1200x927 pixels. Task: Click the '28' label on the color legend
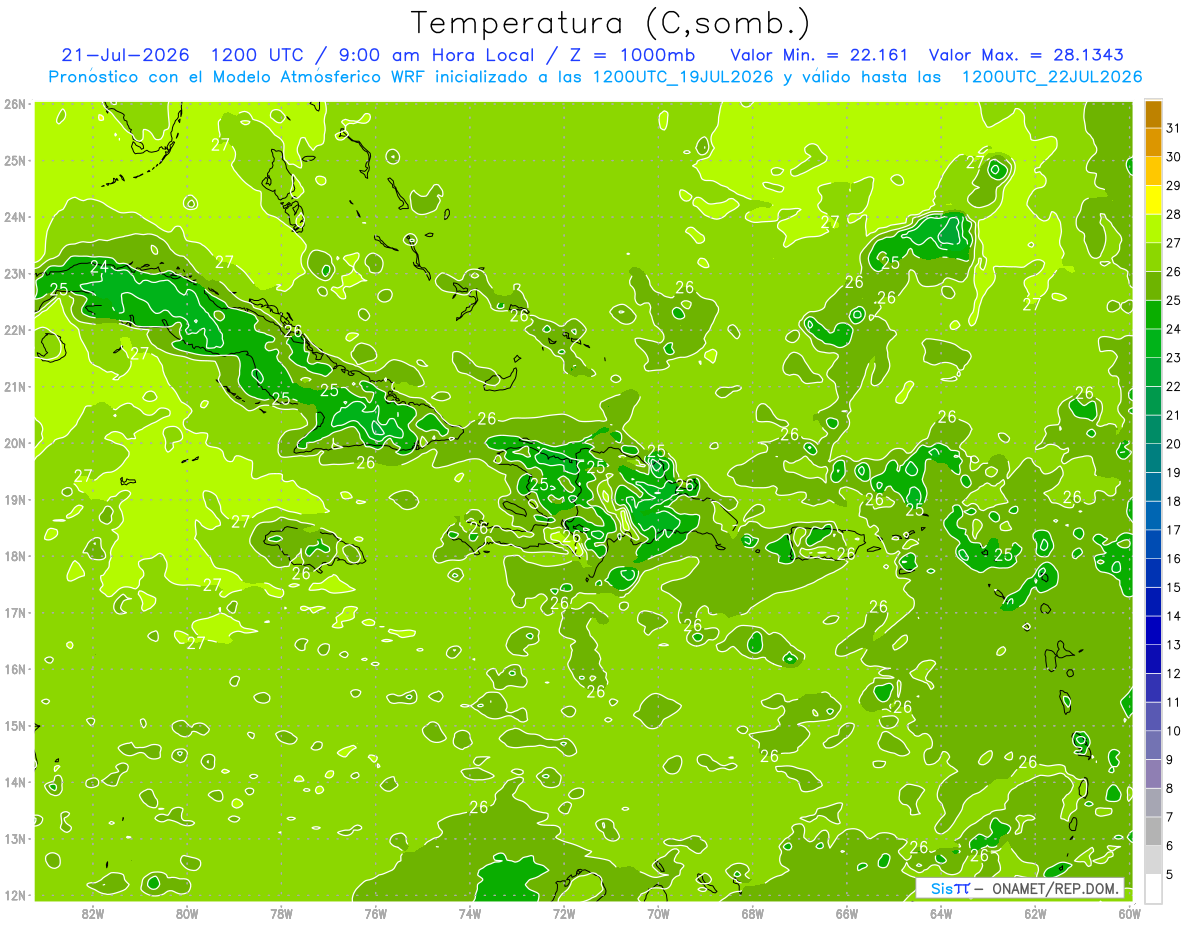(1173, 215)
